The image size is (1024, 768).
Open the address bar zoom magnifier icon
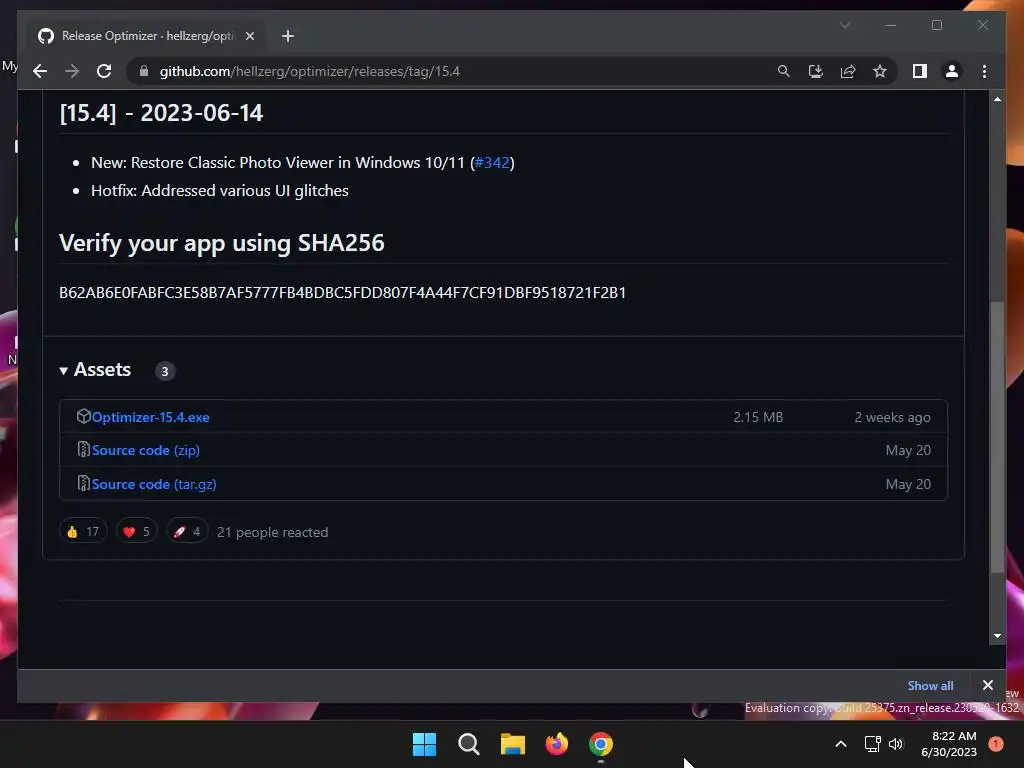click(x=784, y=71)
